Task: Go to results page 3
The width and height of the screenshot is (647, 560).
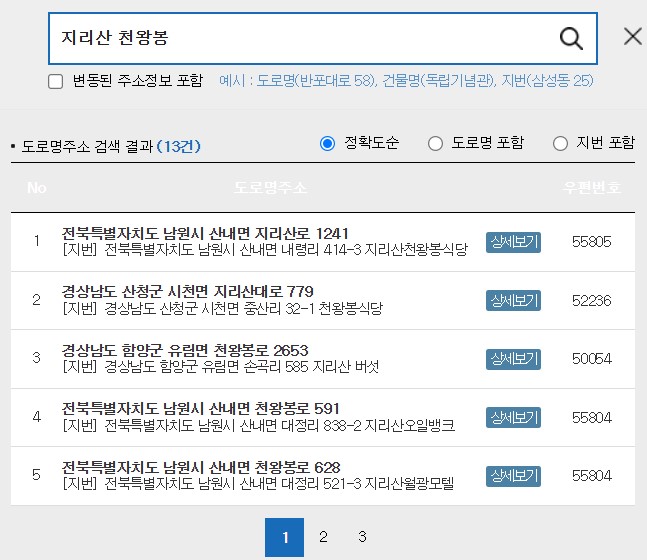Action: coord(362,537)
